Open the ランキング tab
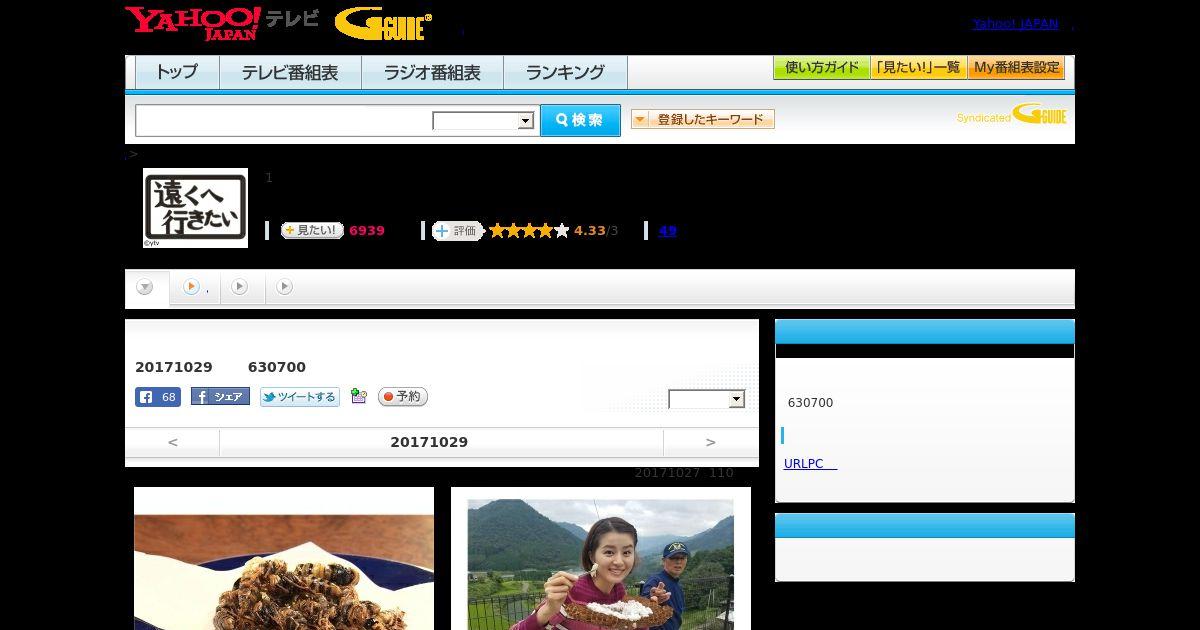Viewport: 1200px width, 630px height. (x=565, y=72)
